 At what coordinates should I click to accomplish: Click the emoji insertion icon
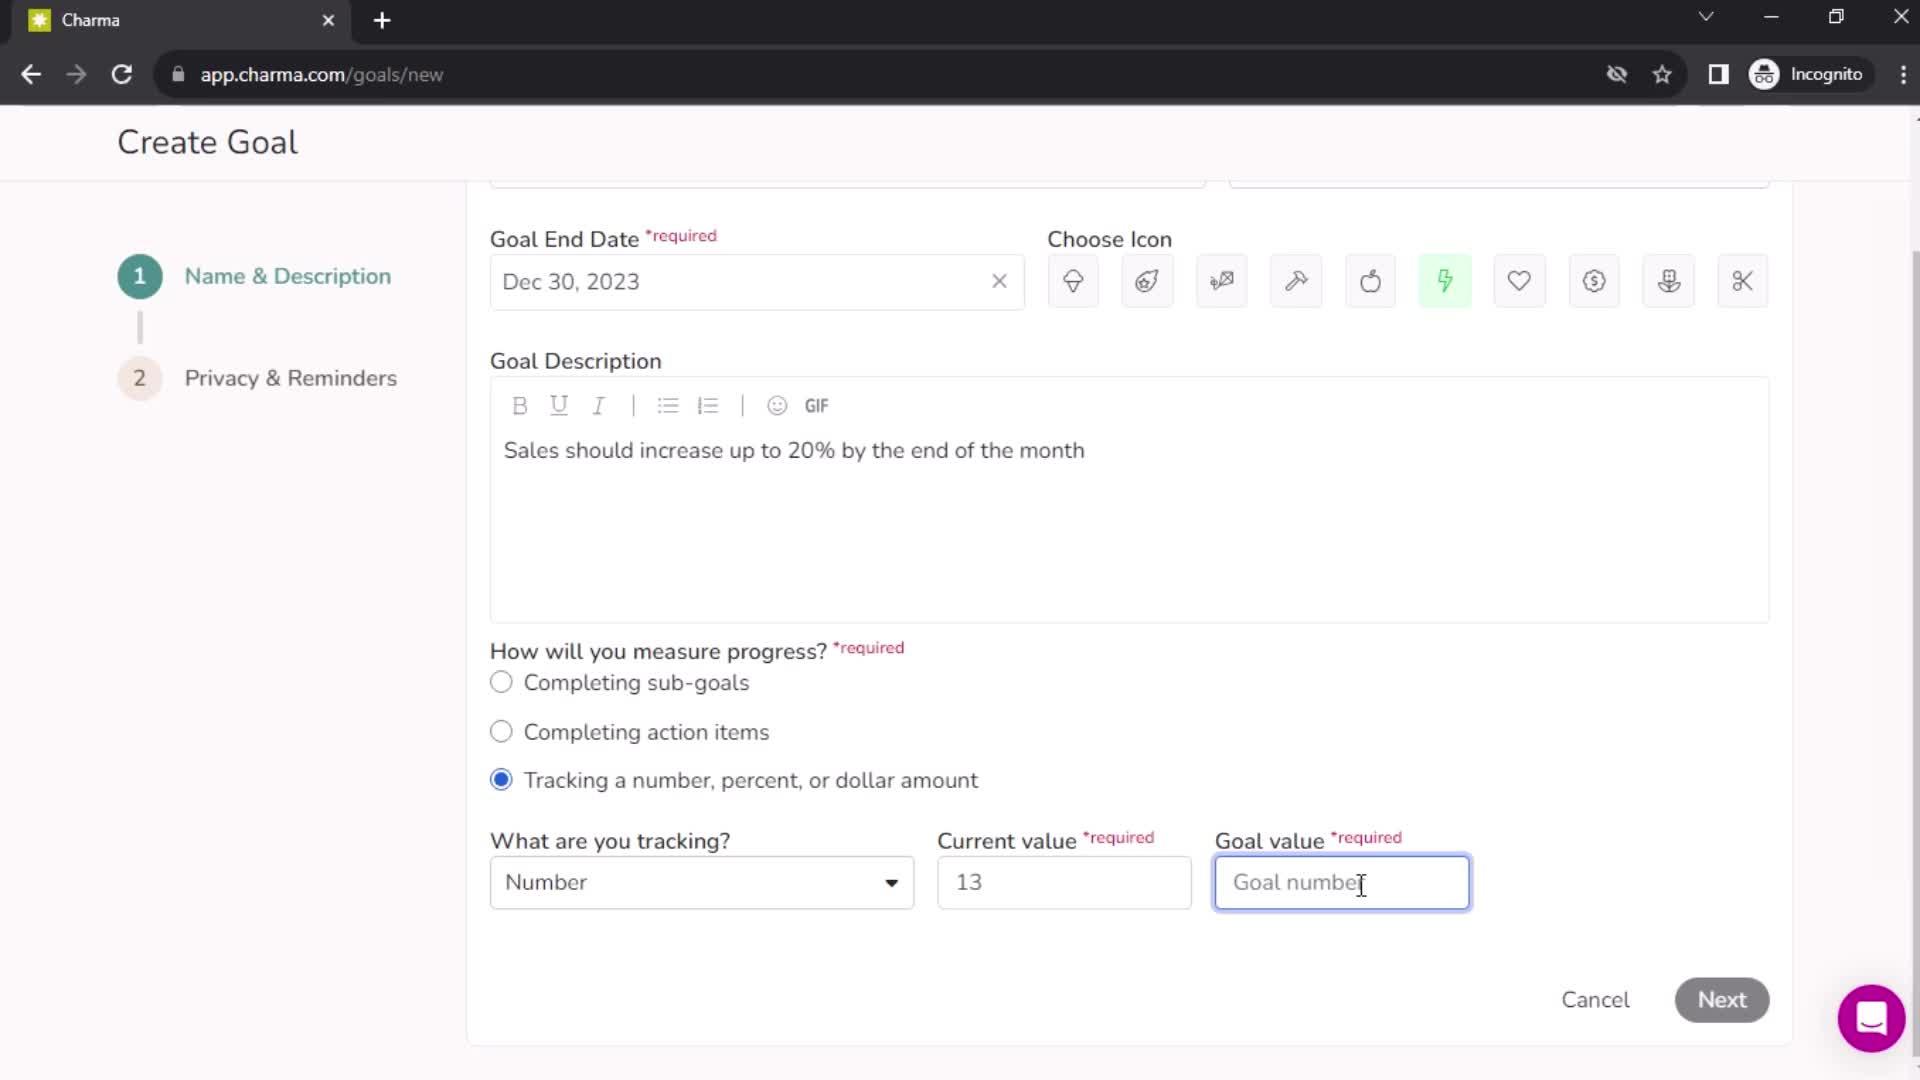[x=777, y=405]
